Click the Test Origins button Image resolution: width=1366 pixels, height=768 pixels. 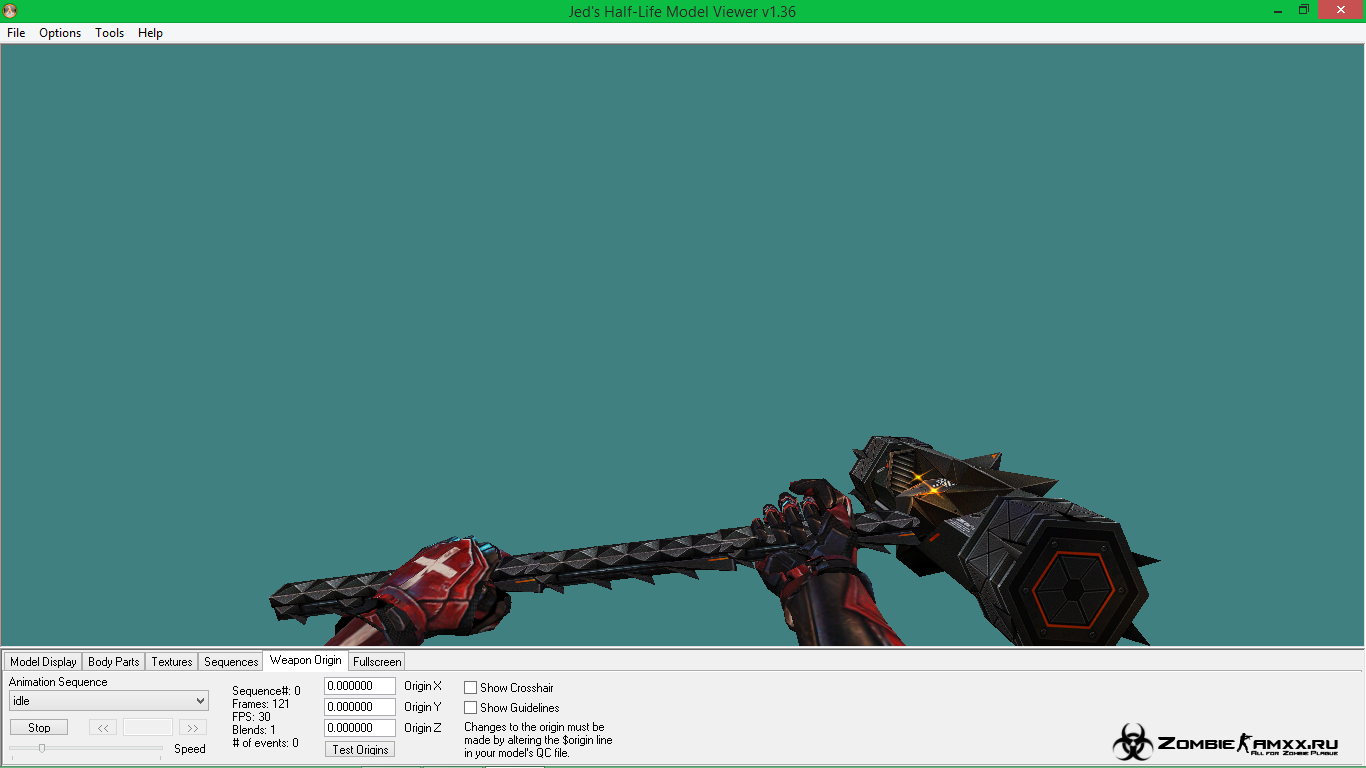[x=360, y=749]
